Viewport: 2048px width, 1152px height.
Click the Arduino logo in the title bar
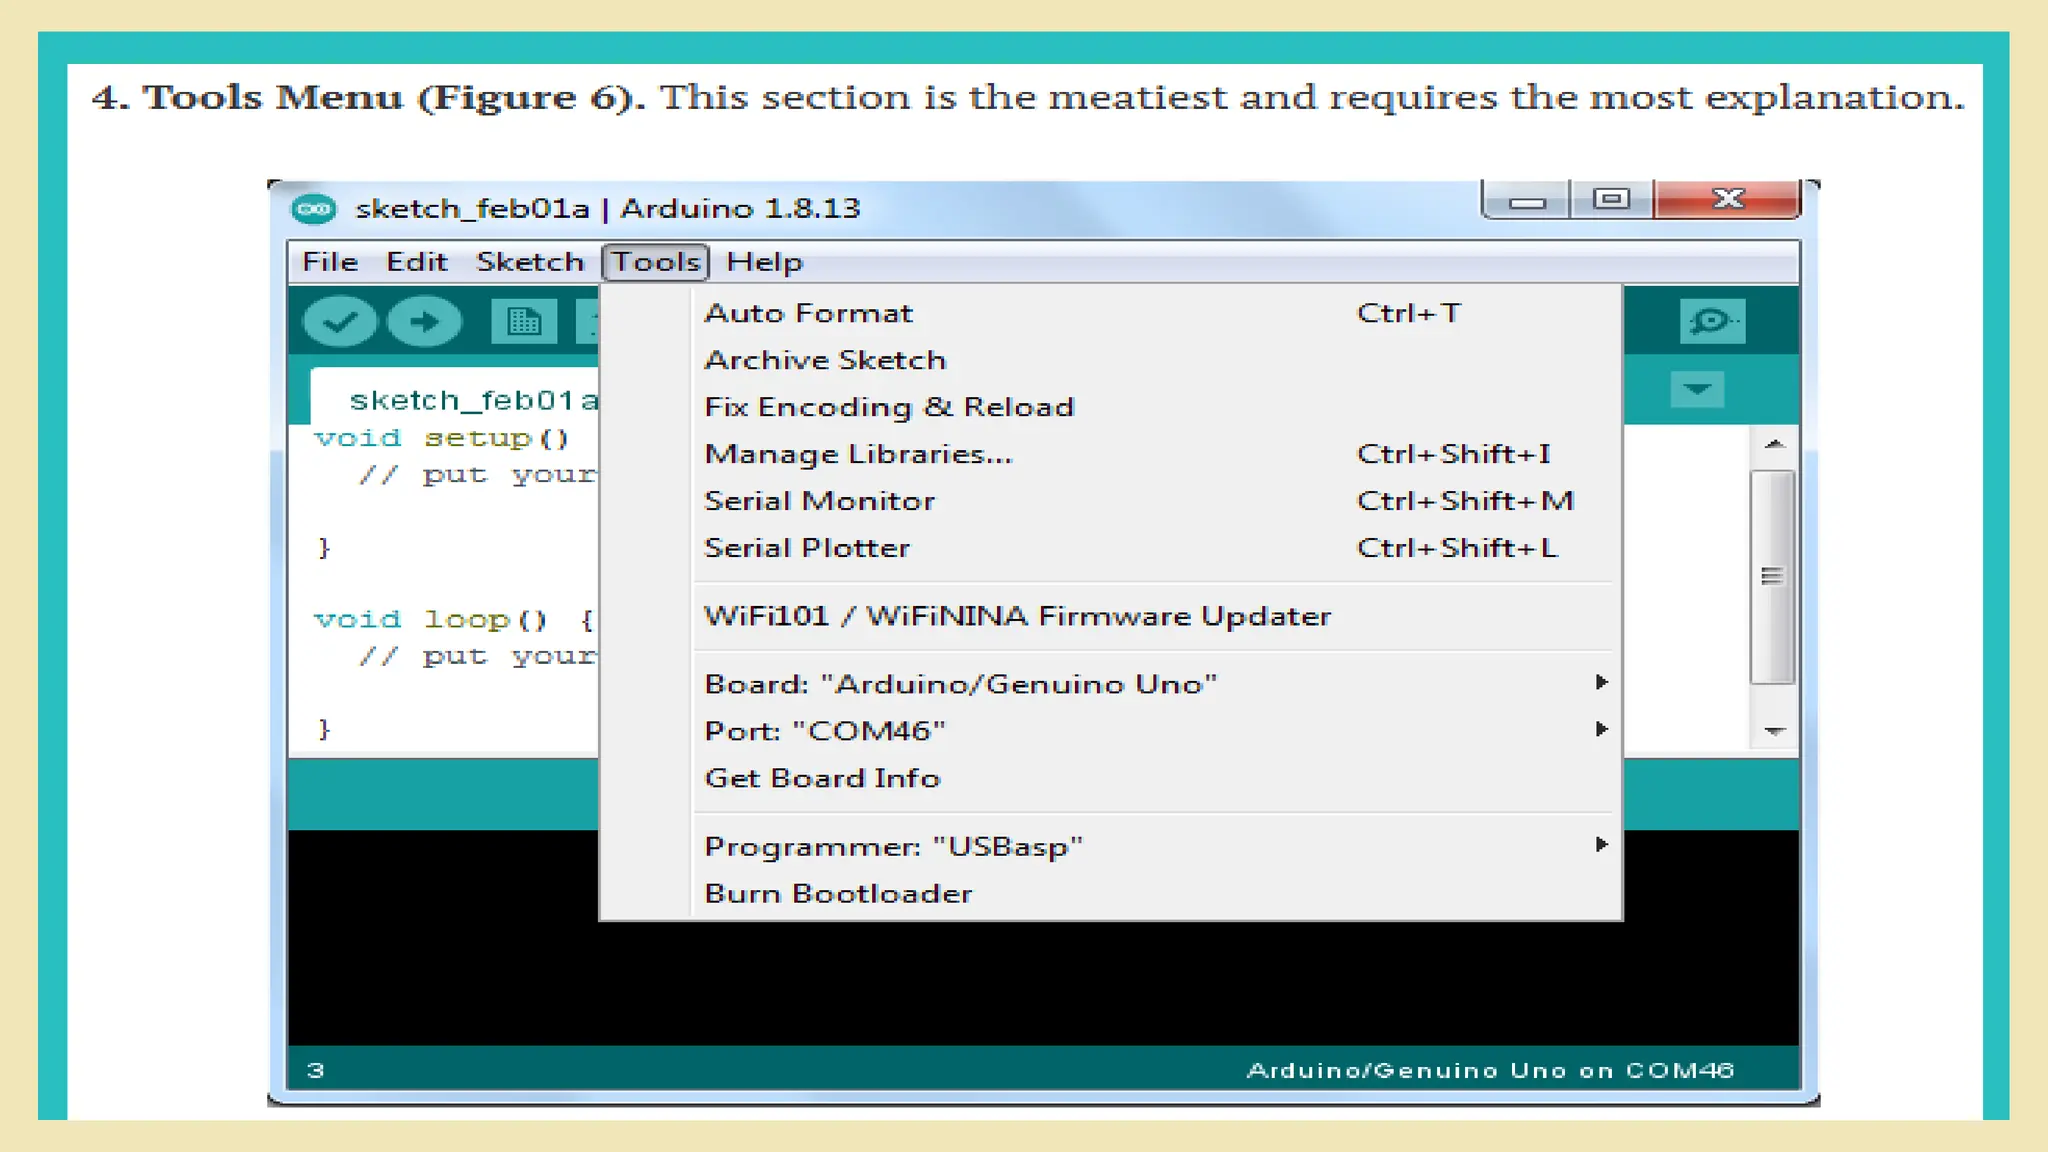pyautogui.click(x=314, y=209)
